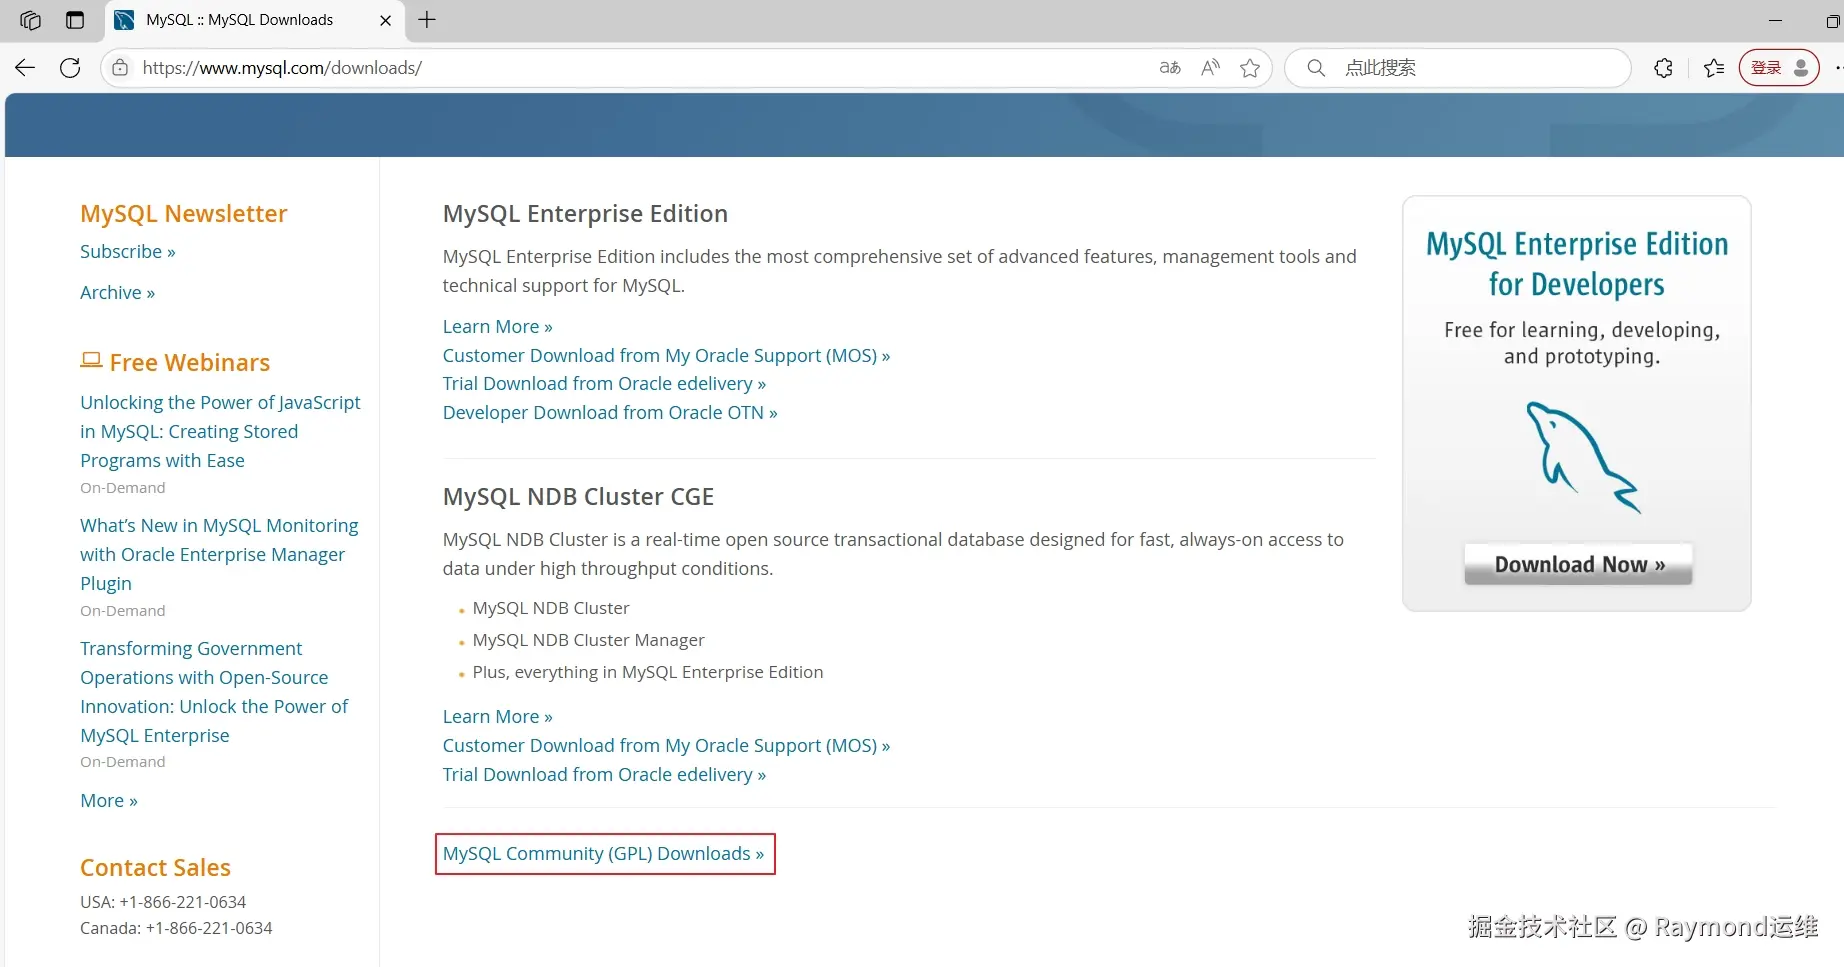
Task: View site information lock icon
Action: [x=120, y=68]
